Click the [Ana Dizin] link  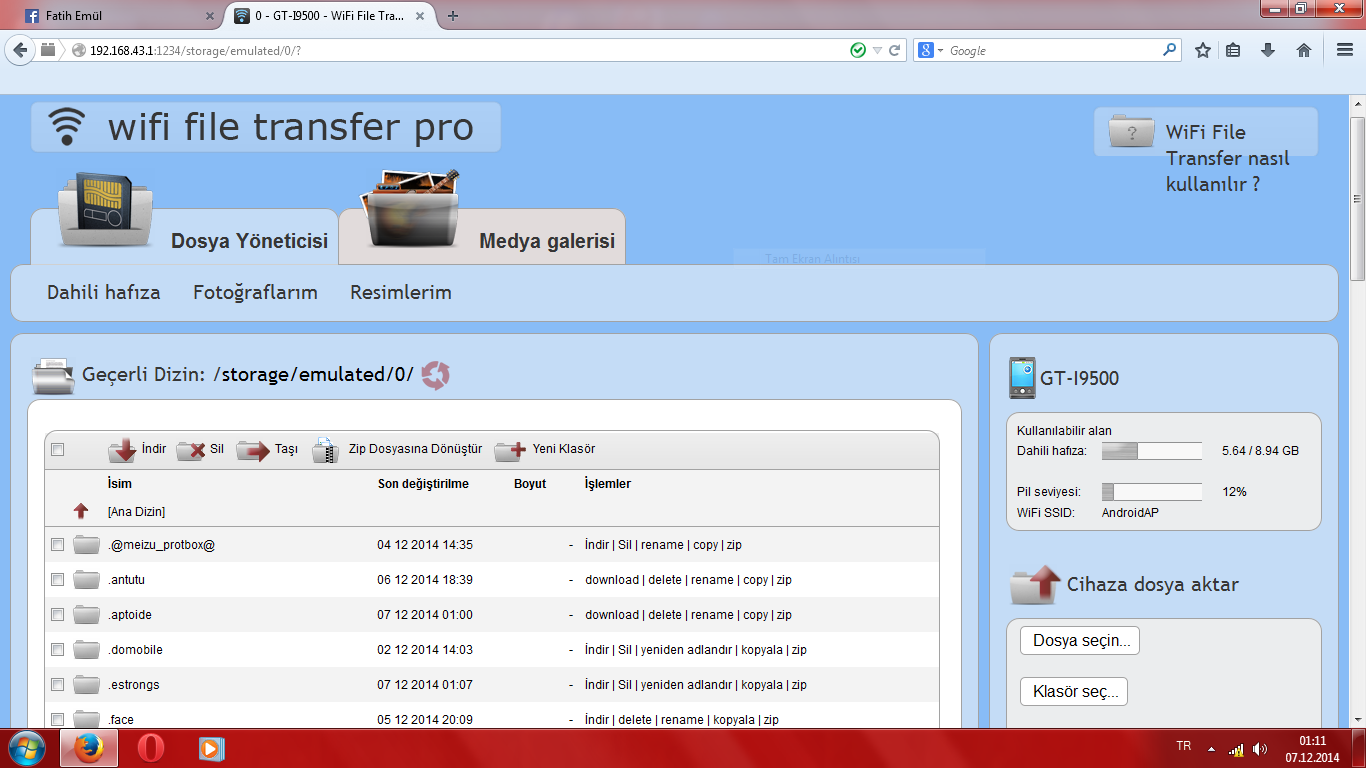(136, 512)
